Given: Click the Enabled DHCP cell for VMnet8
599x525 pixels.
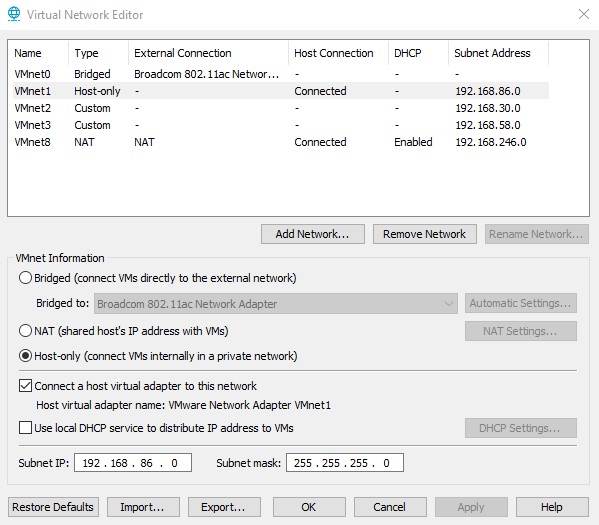Looking at the screenshot, I should point(413,142).
